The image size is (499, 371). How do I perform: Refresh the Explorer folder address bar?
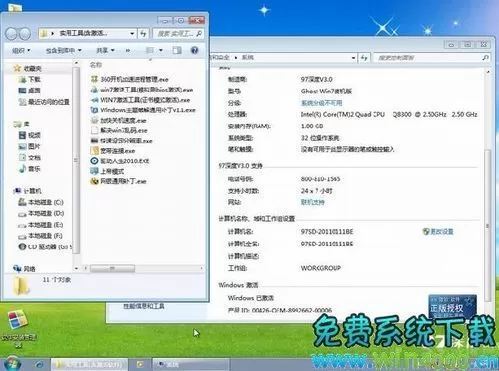coord(143,33)
